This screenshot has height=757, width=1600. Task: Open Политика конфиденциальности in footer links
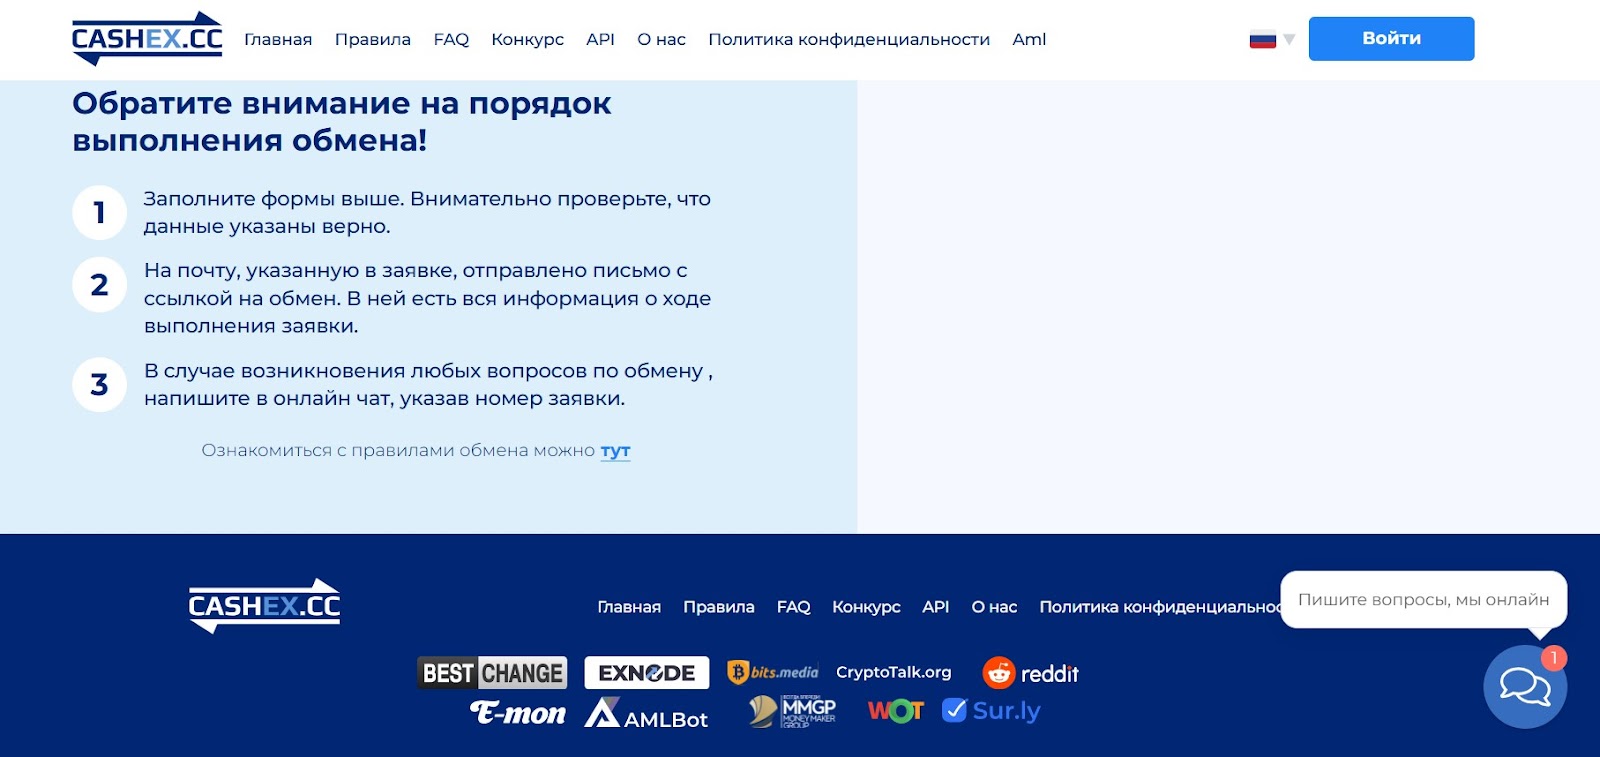click(1160, 607)
